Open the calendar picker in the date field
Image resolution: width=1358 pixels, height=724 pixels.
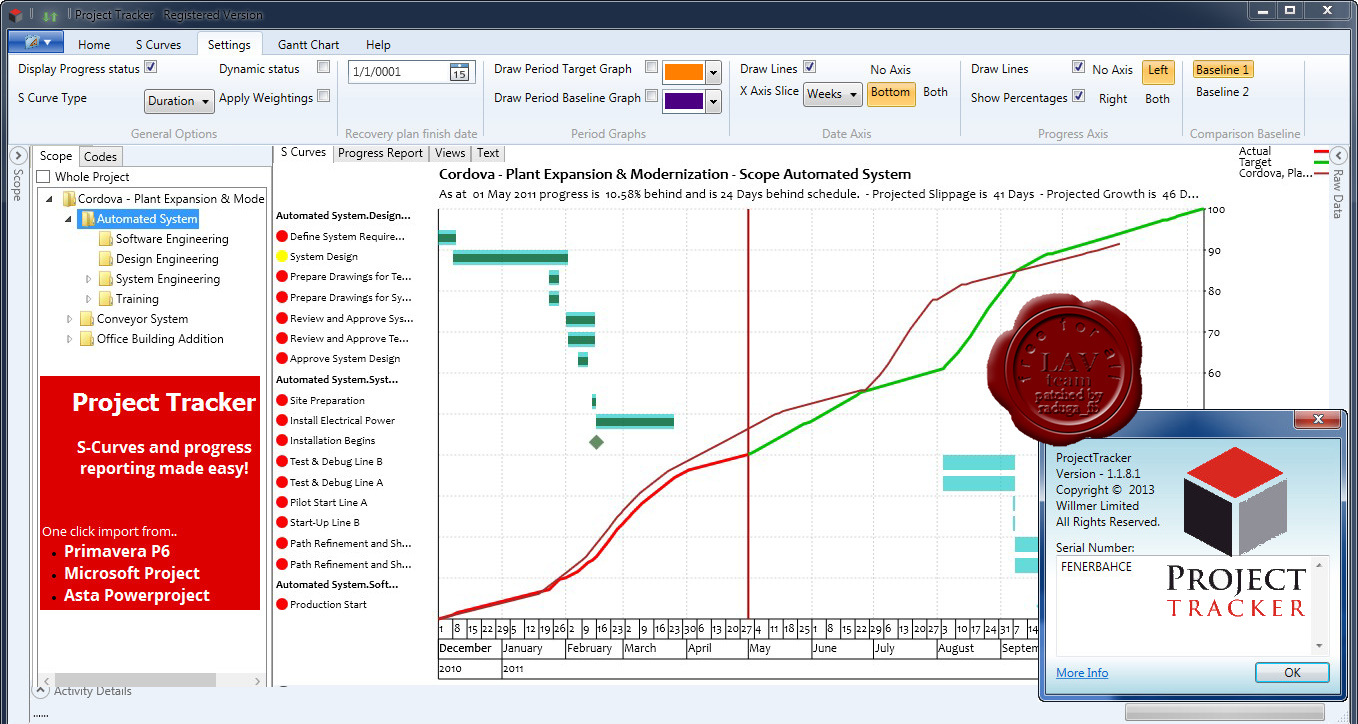459,72
